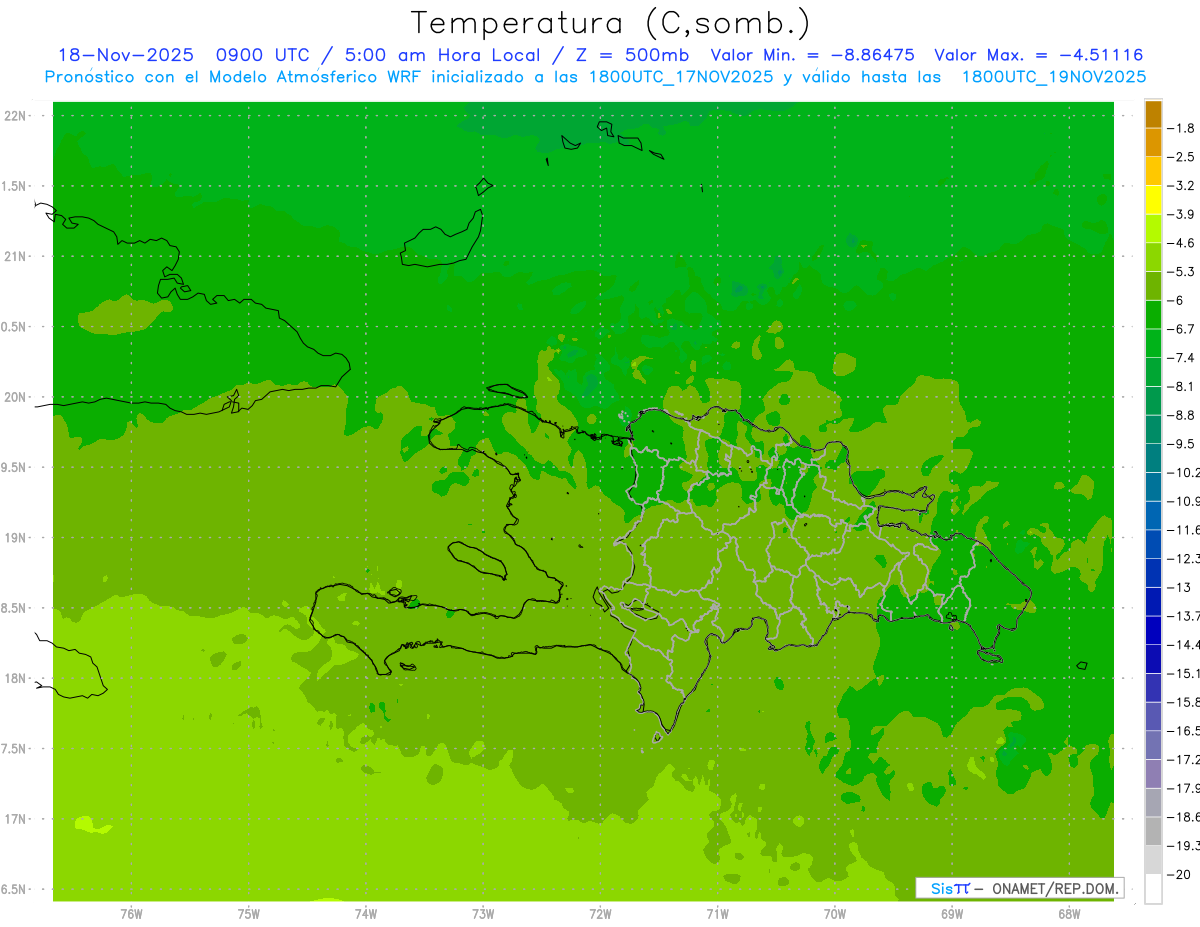Select '1800UTC_19NOV2025' valid-until time text
The height and width of the screenshot is (927, 1200).
pos(1053,76)
